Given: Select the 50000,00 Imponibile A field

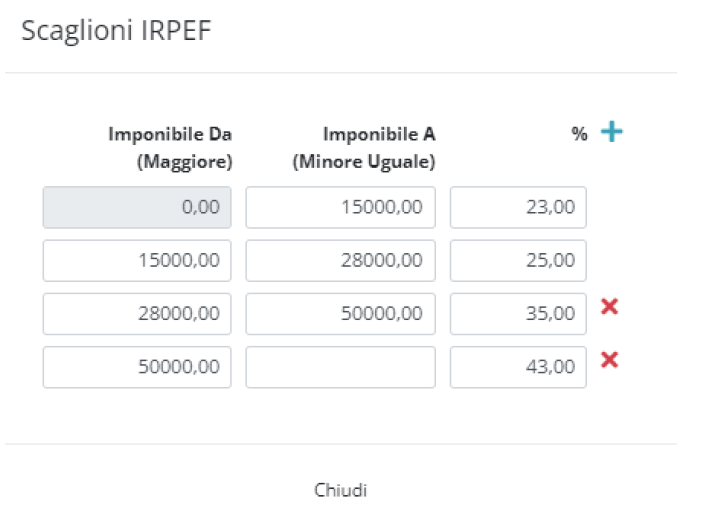Looking at the screenshot, I should 340,314.
